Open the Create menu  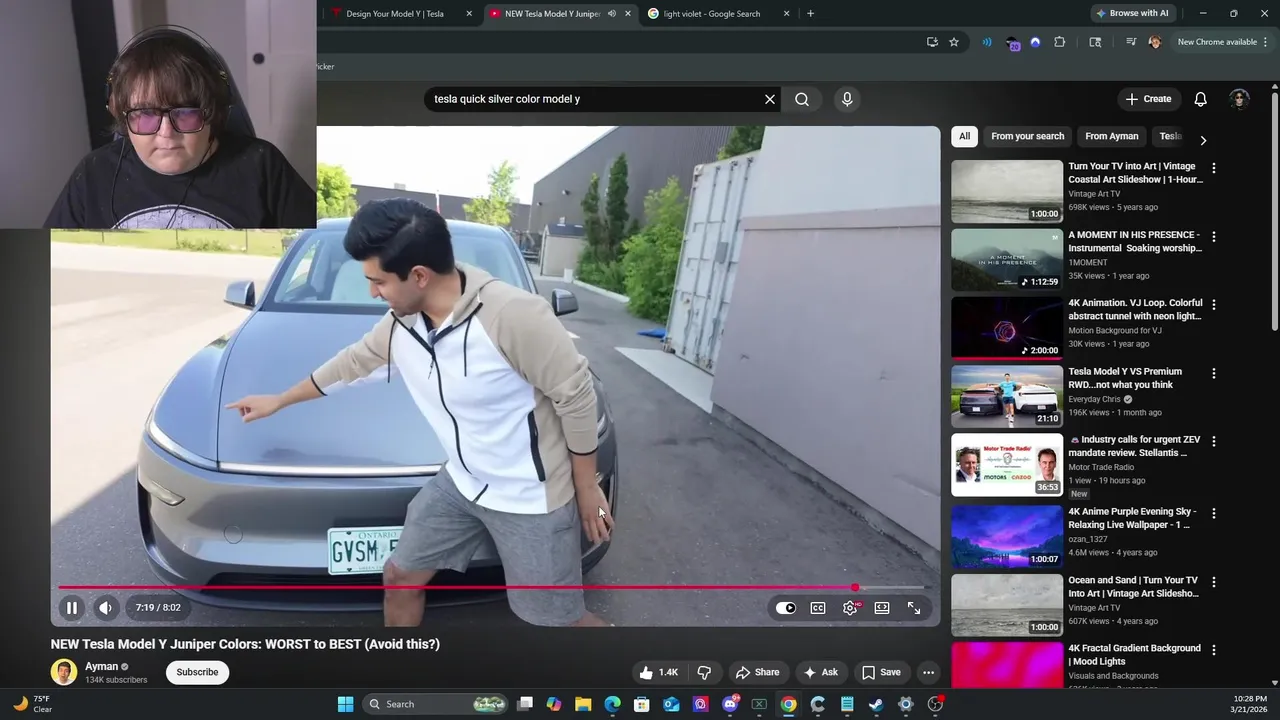pyautogui.click(x=1148, y=99)
